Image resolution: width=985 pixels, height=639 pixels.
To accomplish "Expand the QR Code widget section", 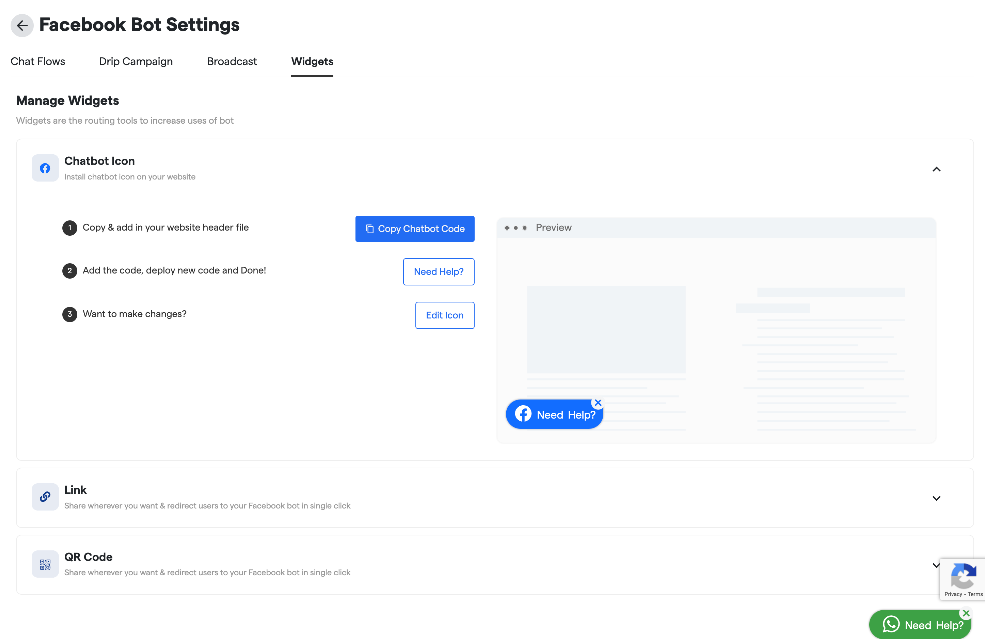I will pyautogui.click(x=934, y=565).
